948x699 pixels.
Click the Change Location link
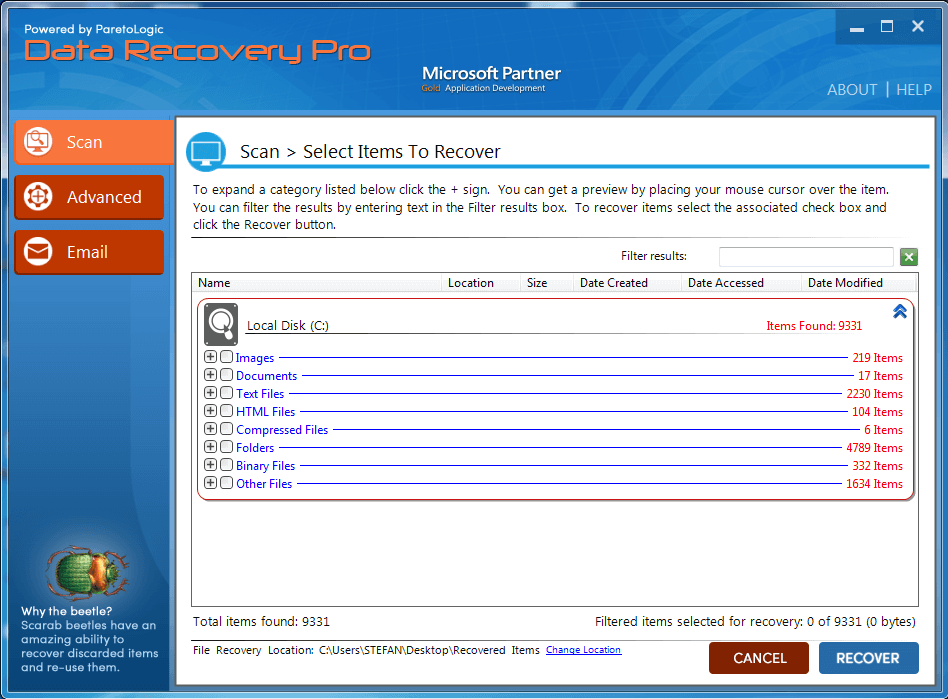click(x=583, y=650)
